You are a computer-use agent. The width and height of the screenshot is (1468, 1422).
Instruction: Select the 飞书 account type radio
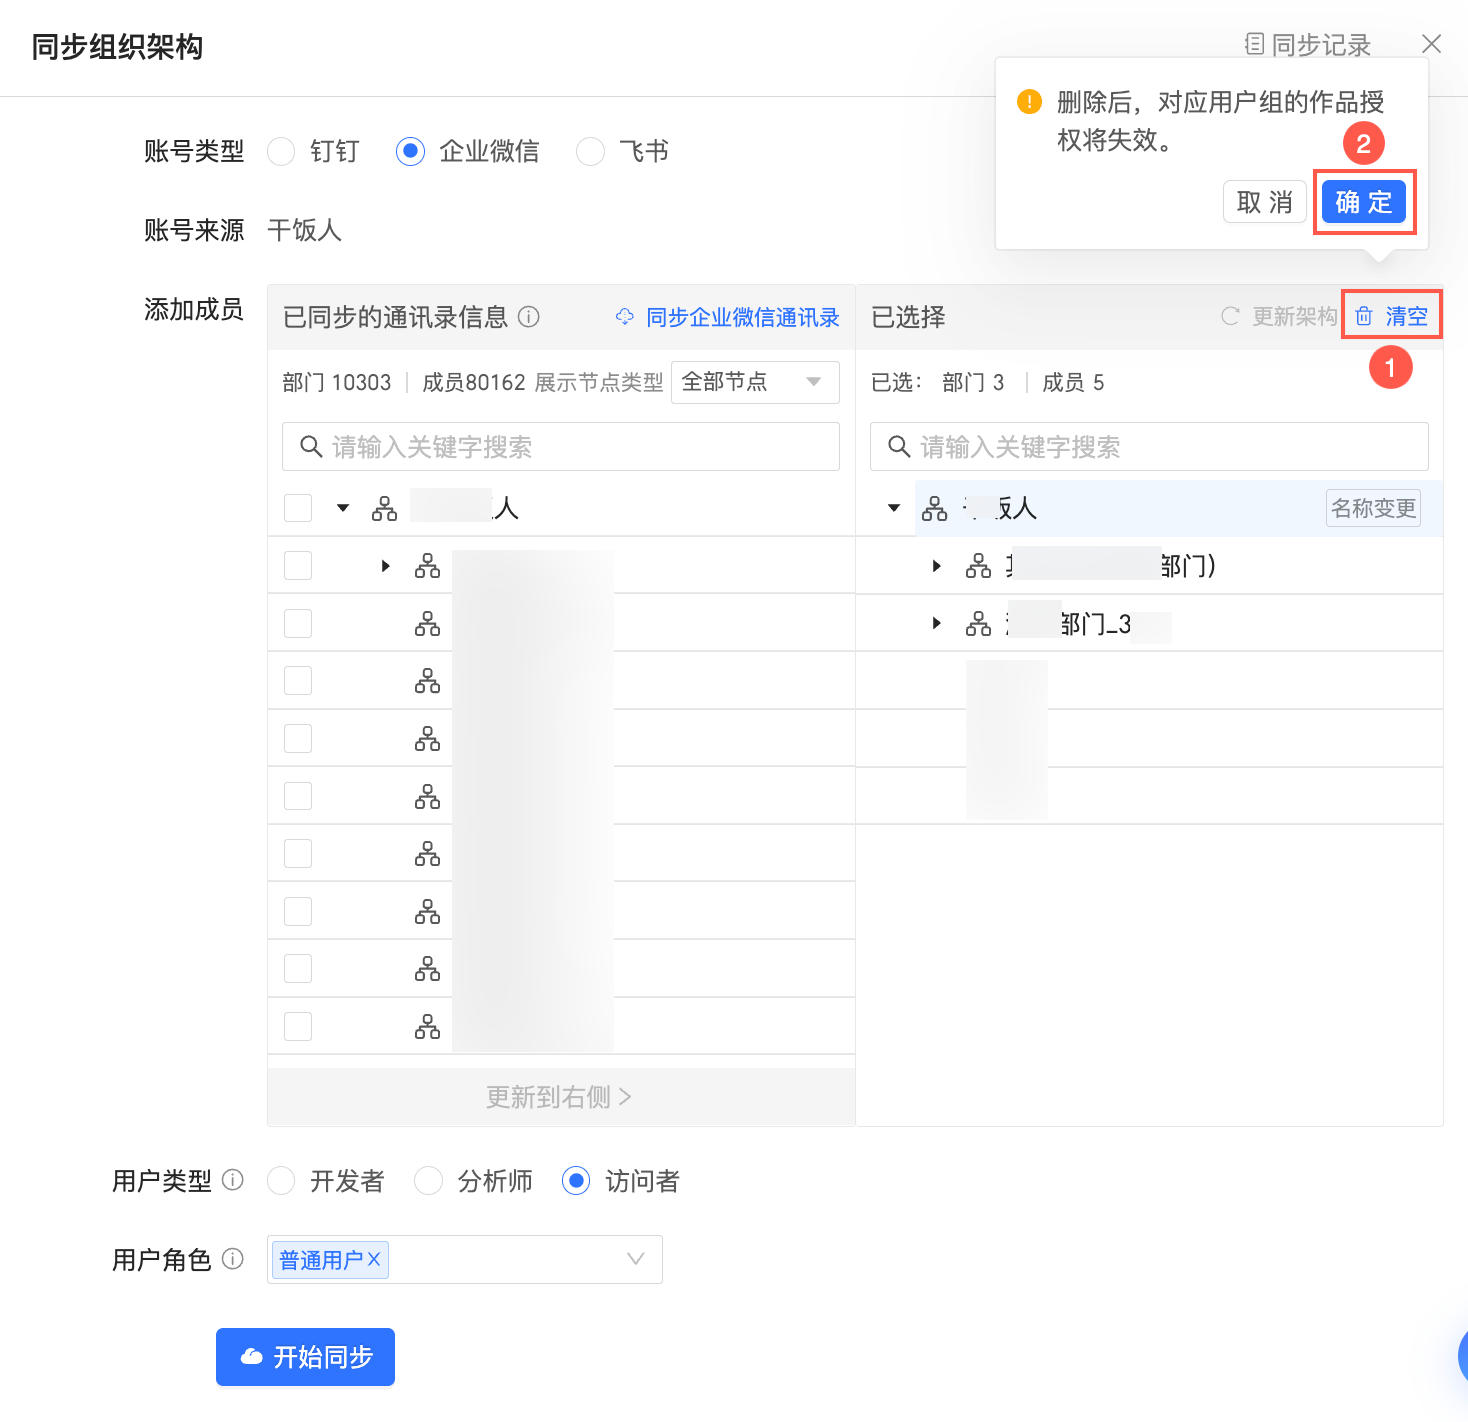click(x=590, y=151)
